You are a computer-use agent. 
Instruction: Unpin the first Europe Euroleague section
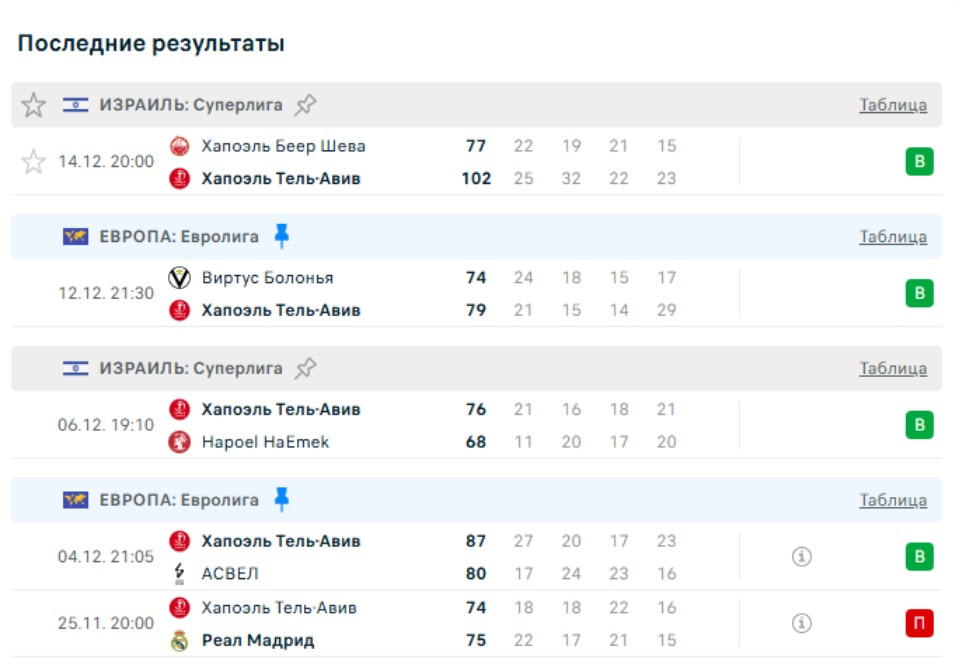point(282,236)
